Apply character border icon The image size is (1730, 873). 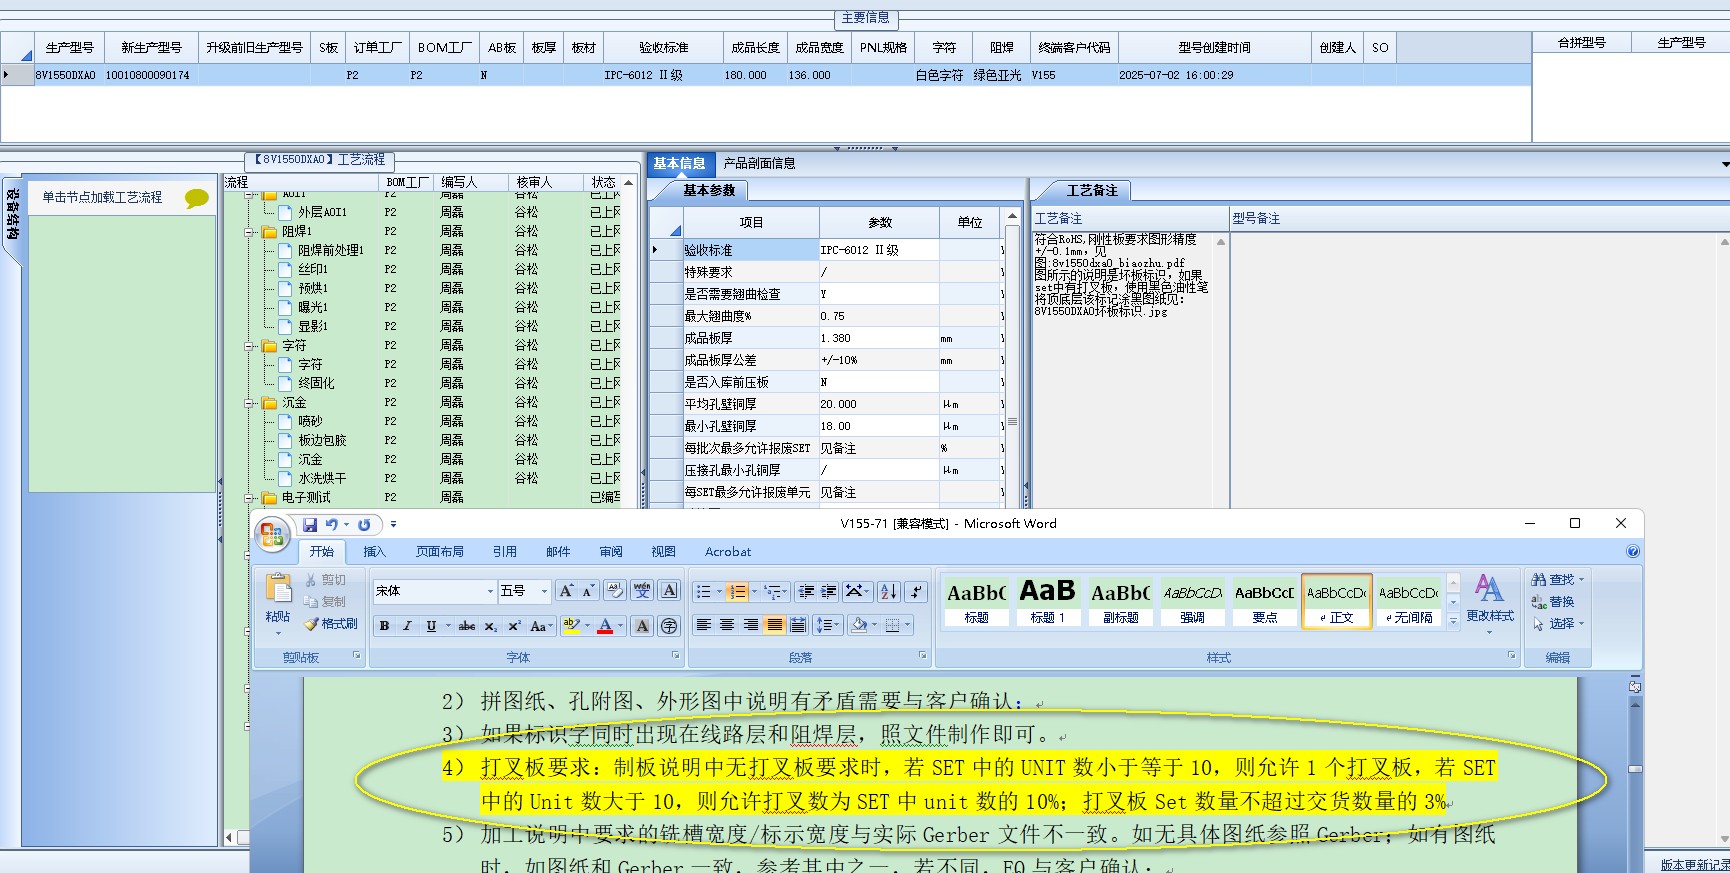670,591
